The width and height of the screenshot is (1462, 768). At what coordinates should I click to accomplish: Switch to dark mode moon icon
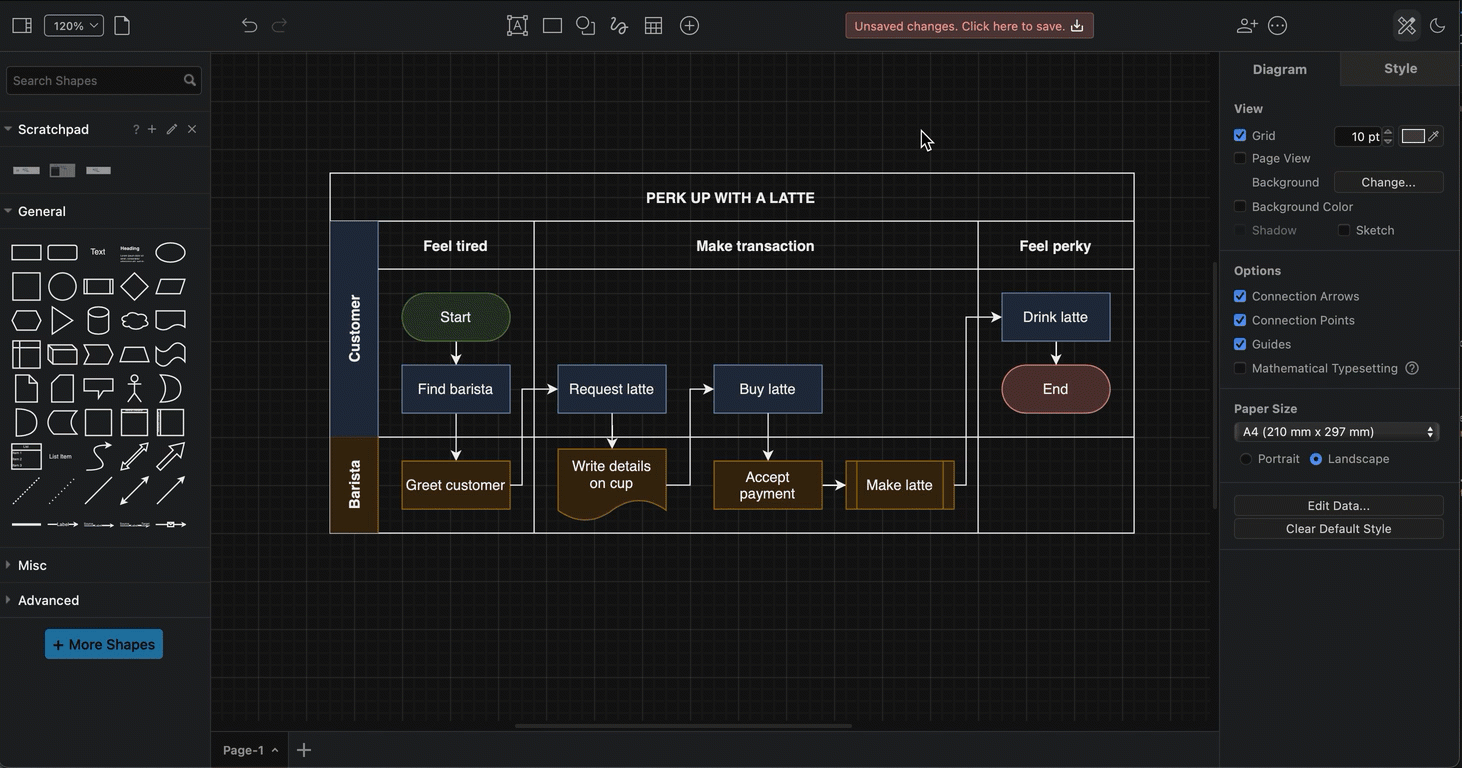coord(1438,26)
